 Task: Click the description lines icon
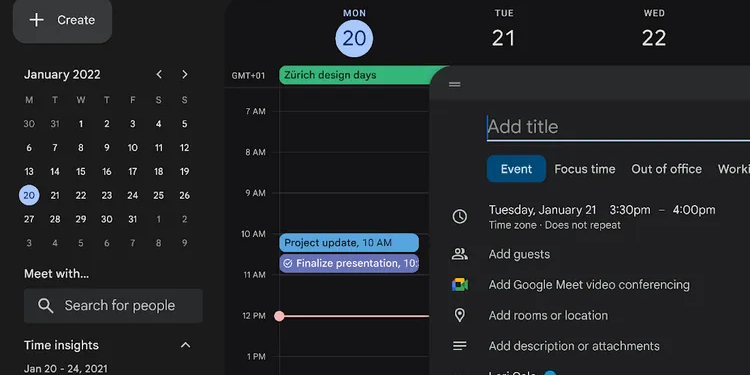460,346
